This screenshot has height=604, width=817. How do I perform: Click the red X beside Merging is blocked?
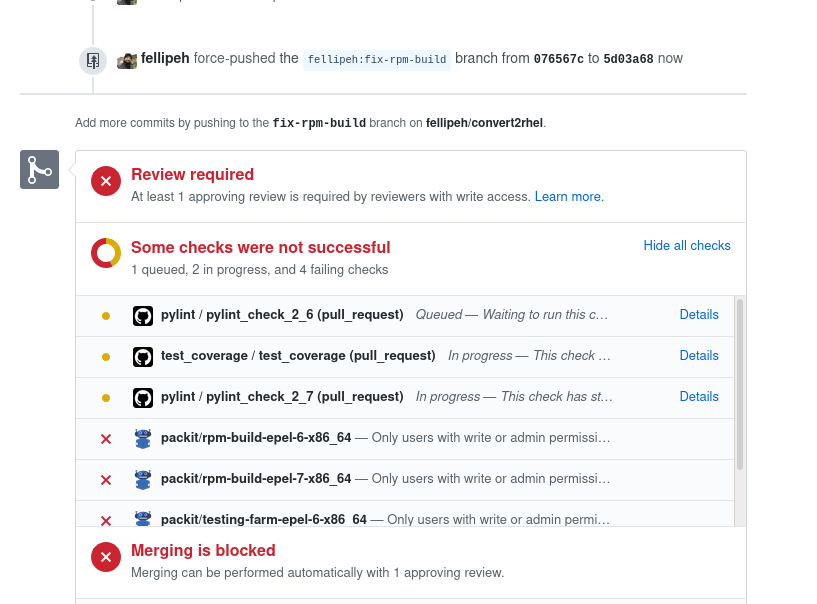106,557
